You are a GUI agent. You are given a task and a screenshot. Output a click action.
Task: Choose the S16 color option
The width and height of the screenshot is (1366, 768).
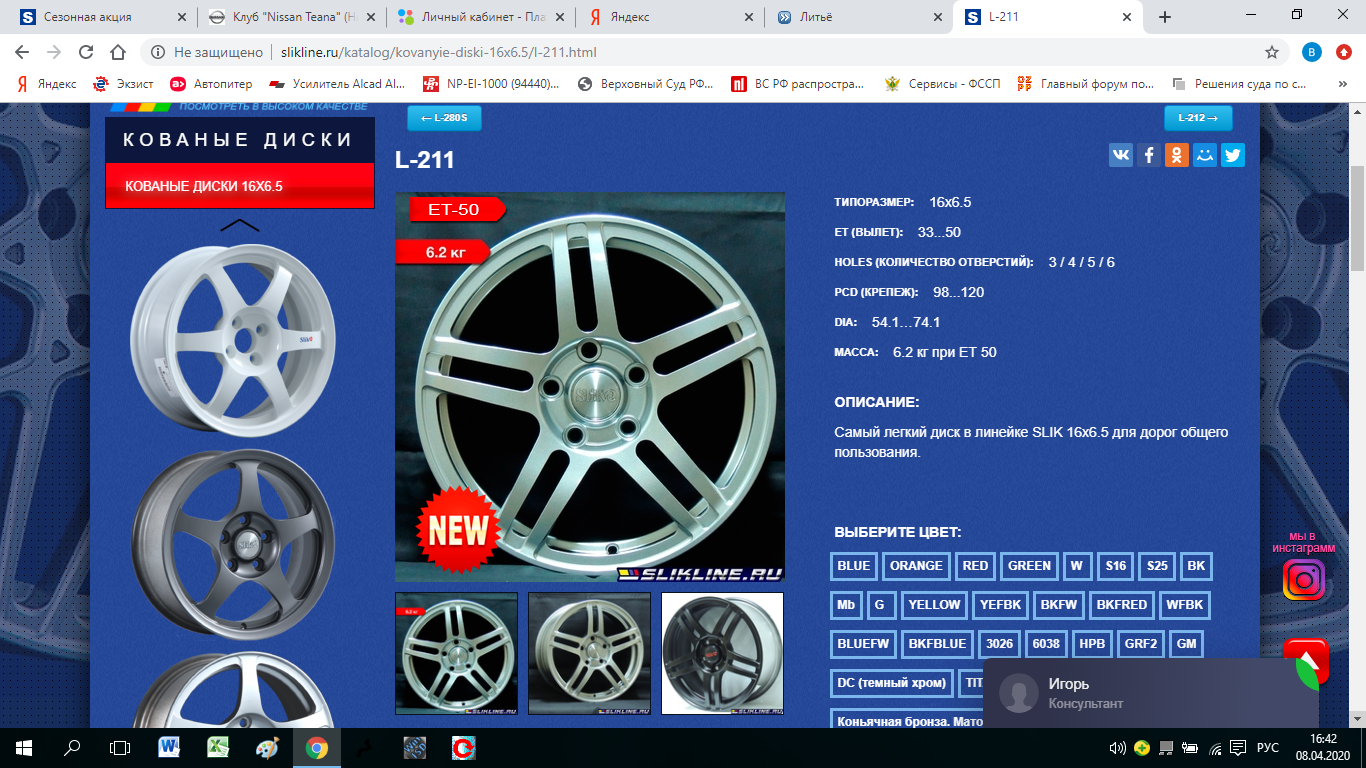tap(1115, 566)
